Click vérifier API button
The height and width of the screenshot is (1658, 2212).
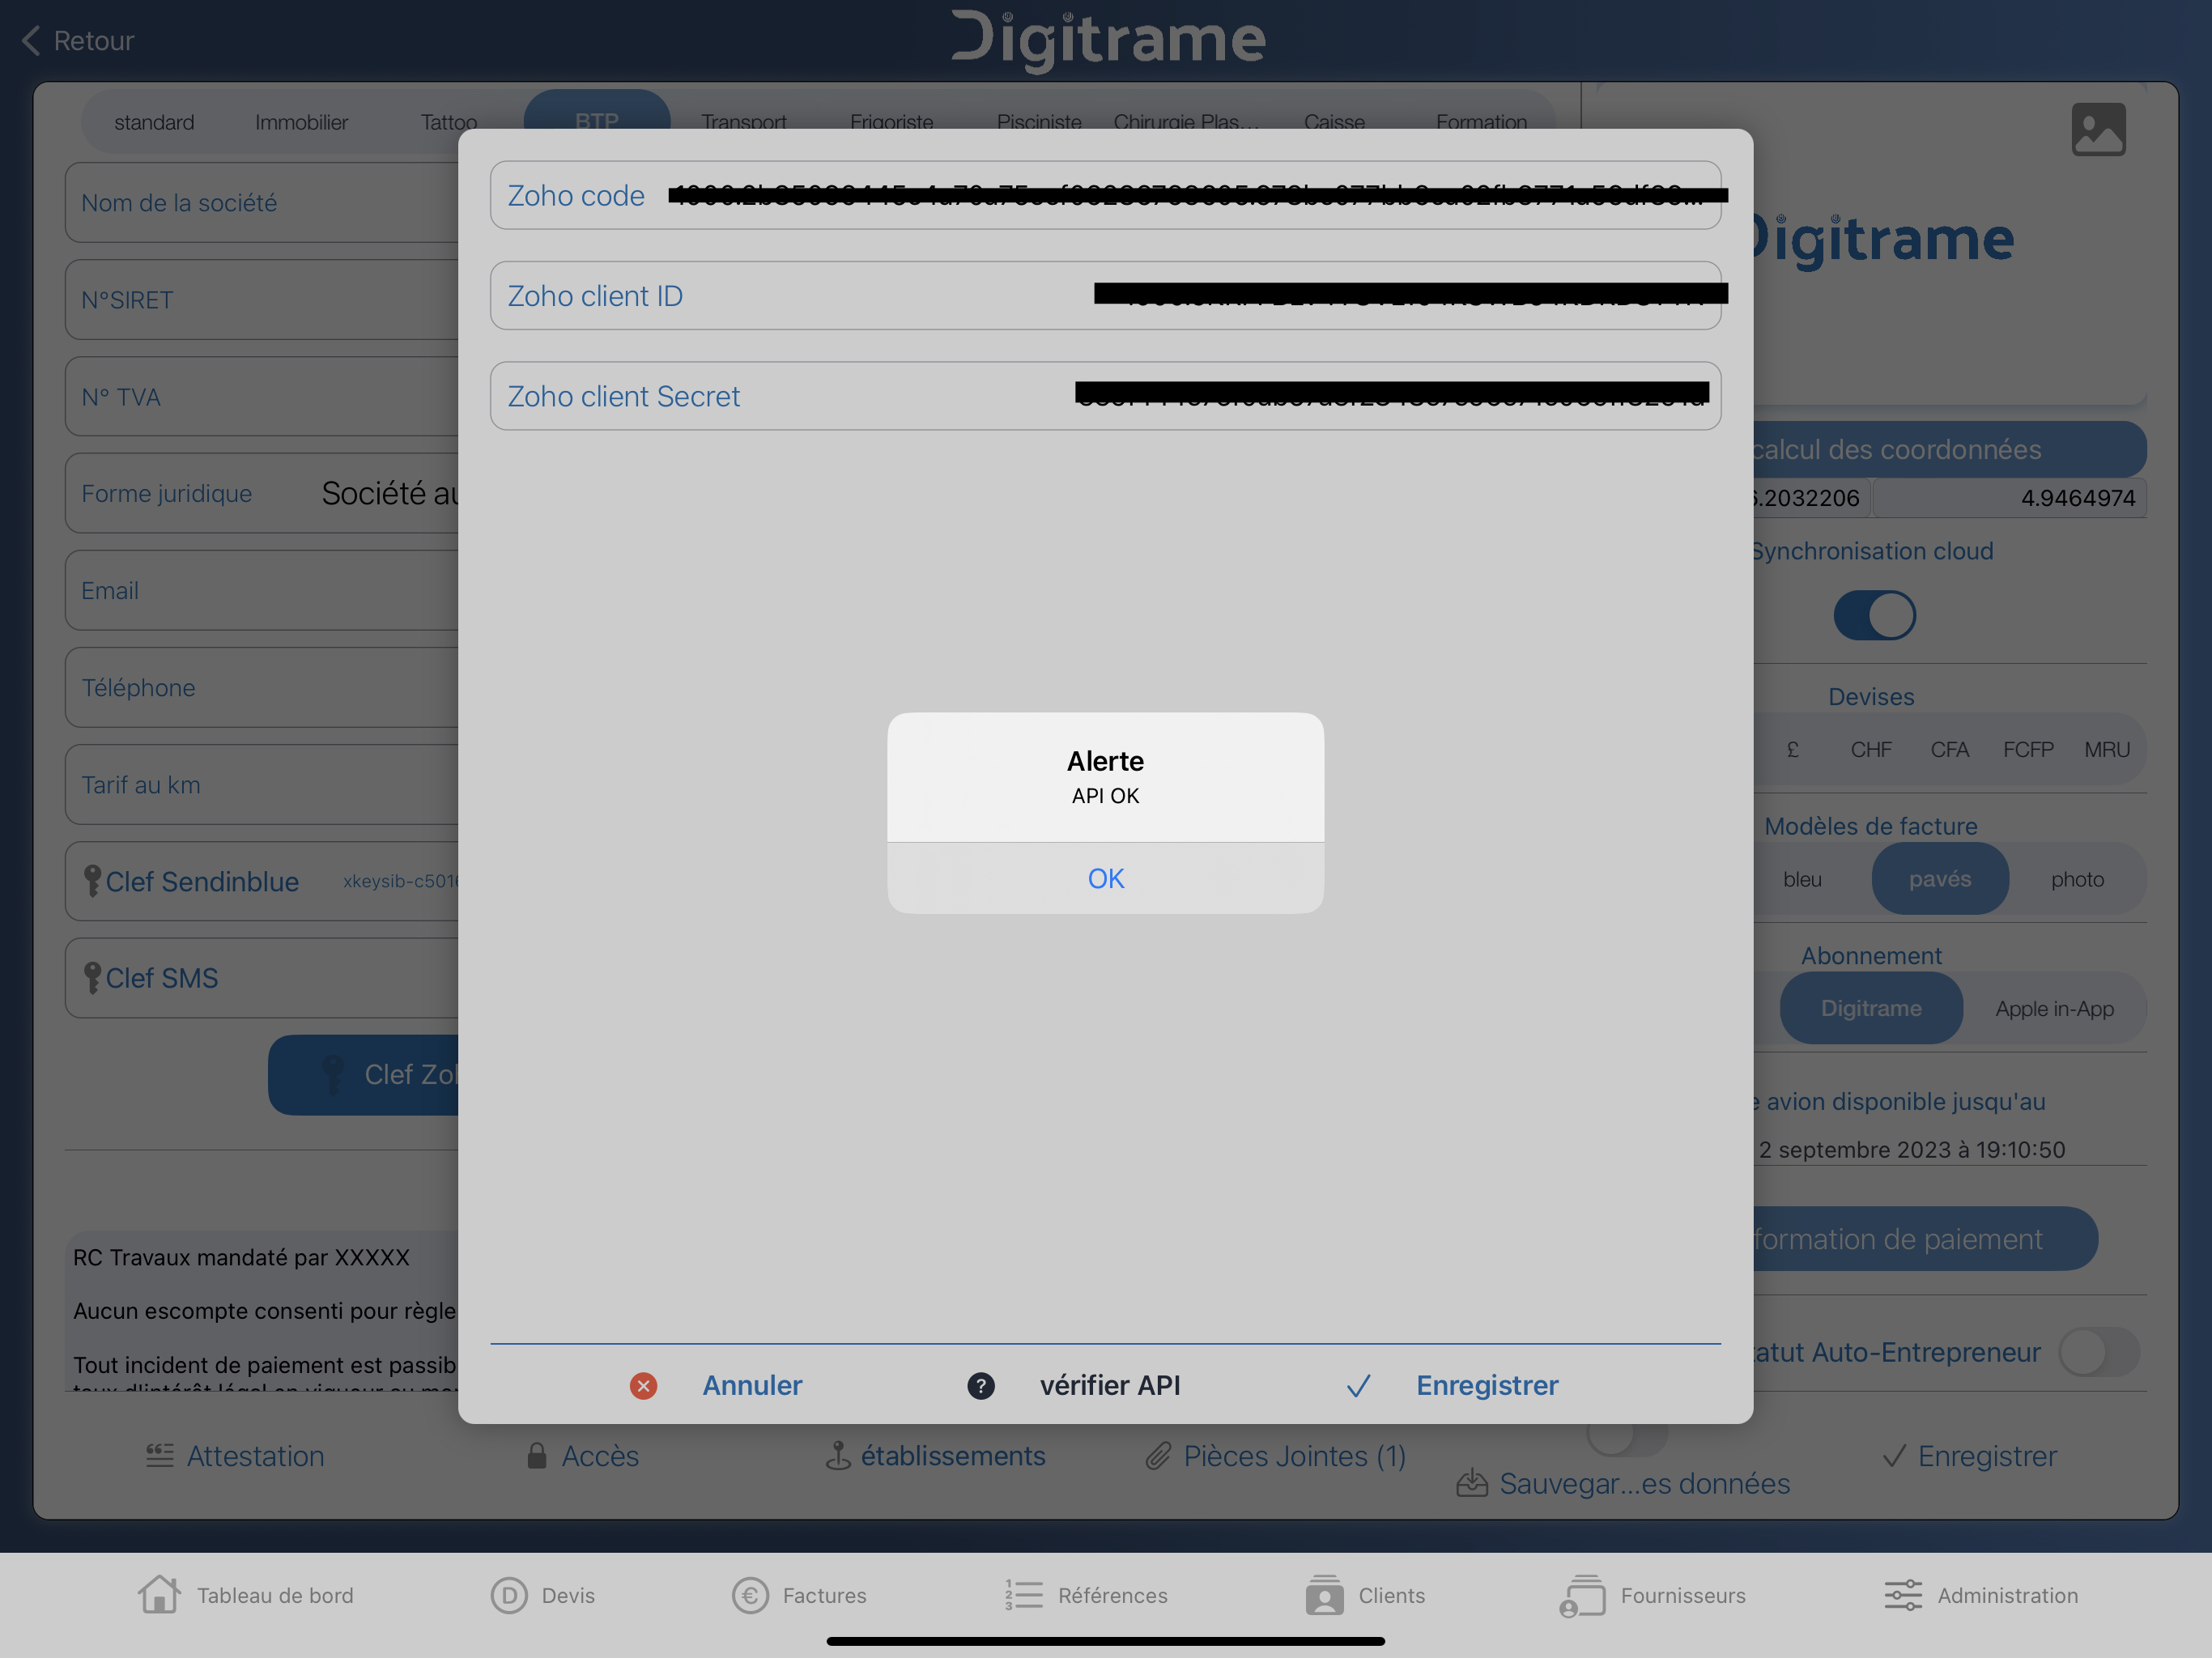pos(1109,1385)
